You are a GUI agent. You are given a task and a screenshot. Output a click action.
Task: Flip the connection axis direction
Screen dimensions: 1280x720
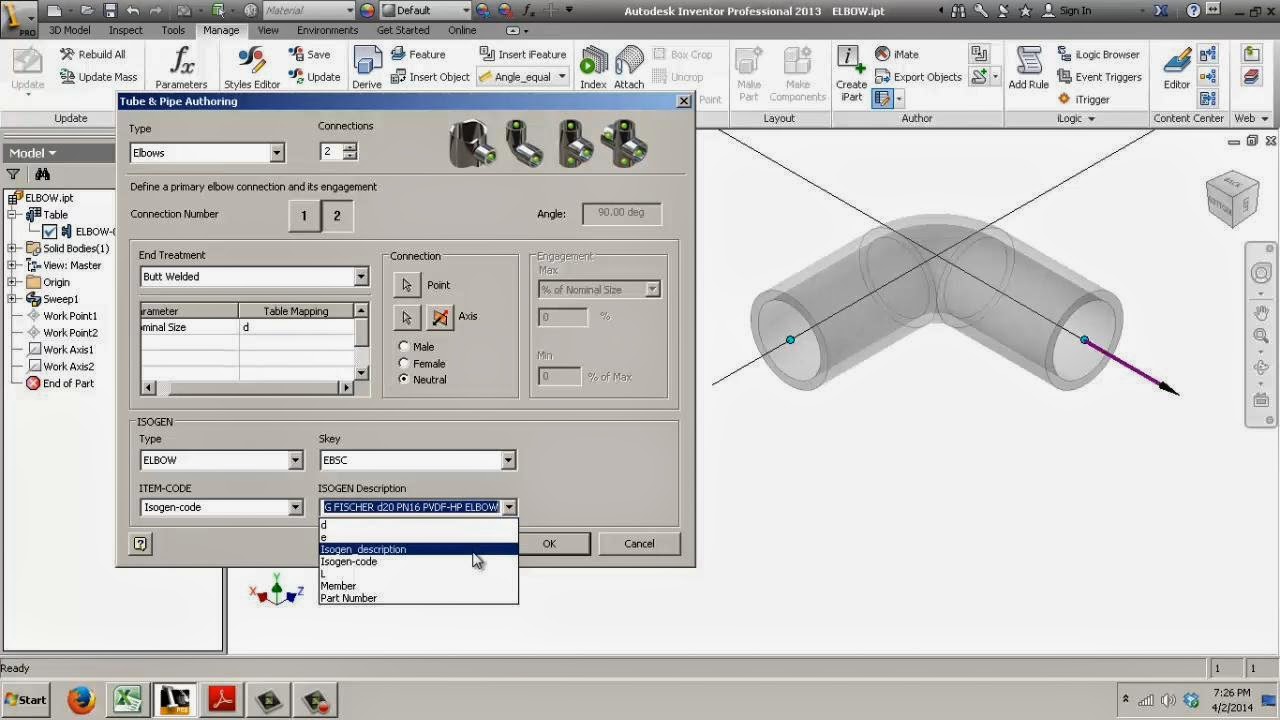pos(440,317)
